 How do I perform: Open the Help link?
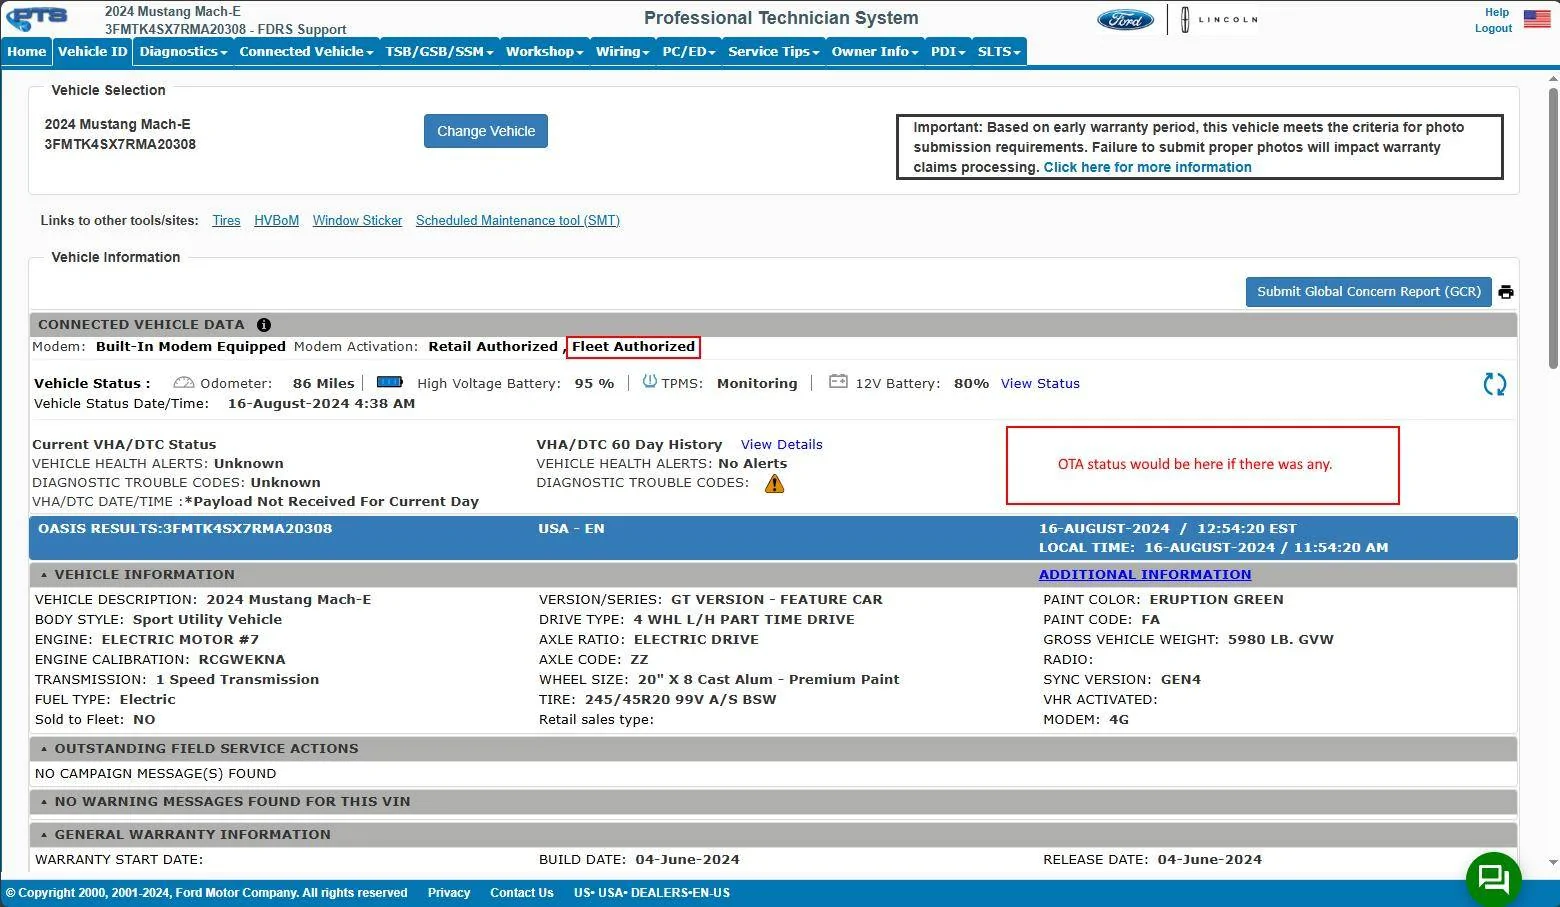coord(1497,13)
